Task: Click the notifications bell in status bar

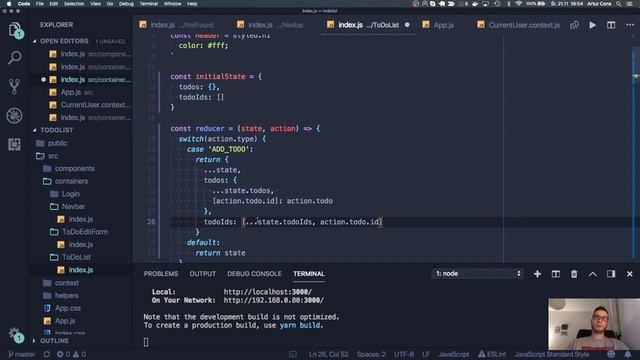Action: 627,354
